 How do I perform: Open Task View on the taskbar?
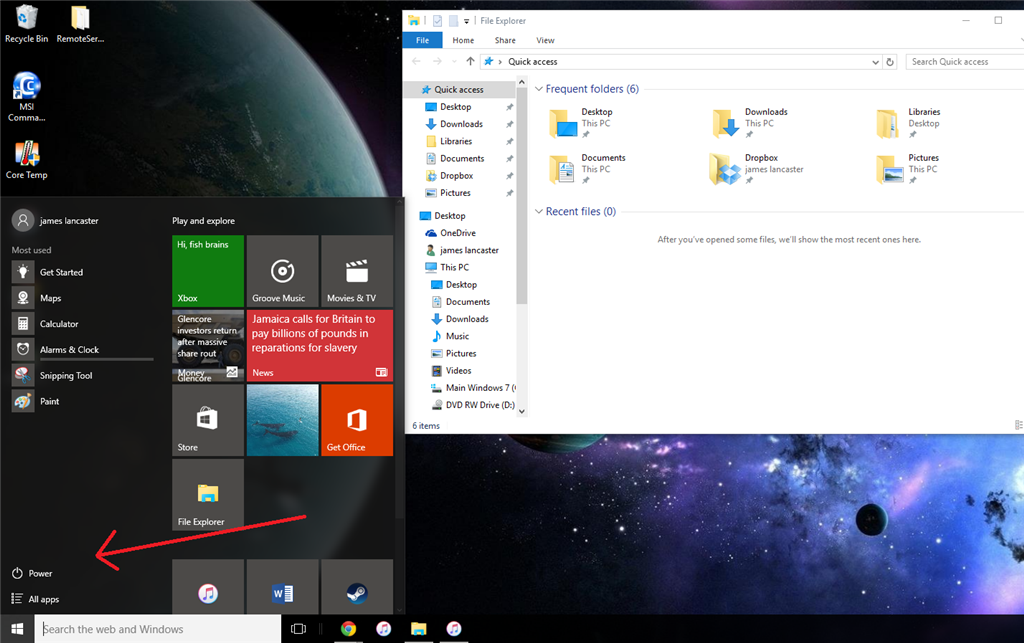(298, 629)
